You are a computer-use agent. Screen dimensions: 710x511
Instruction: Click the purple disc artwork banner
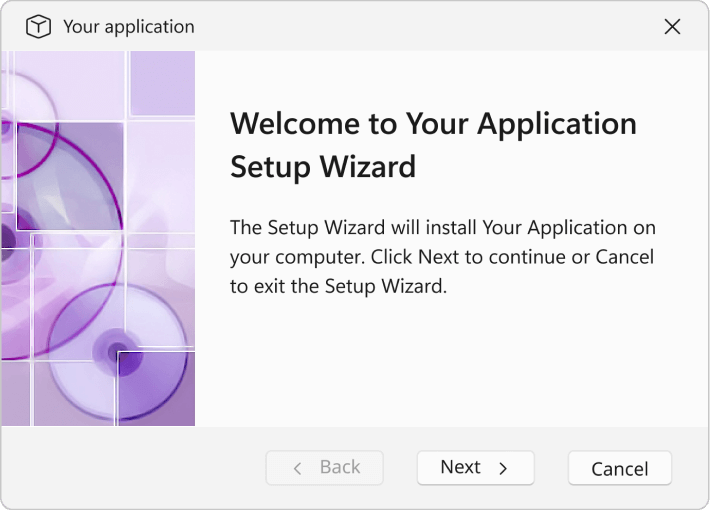coord(98,238)
